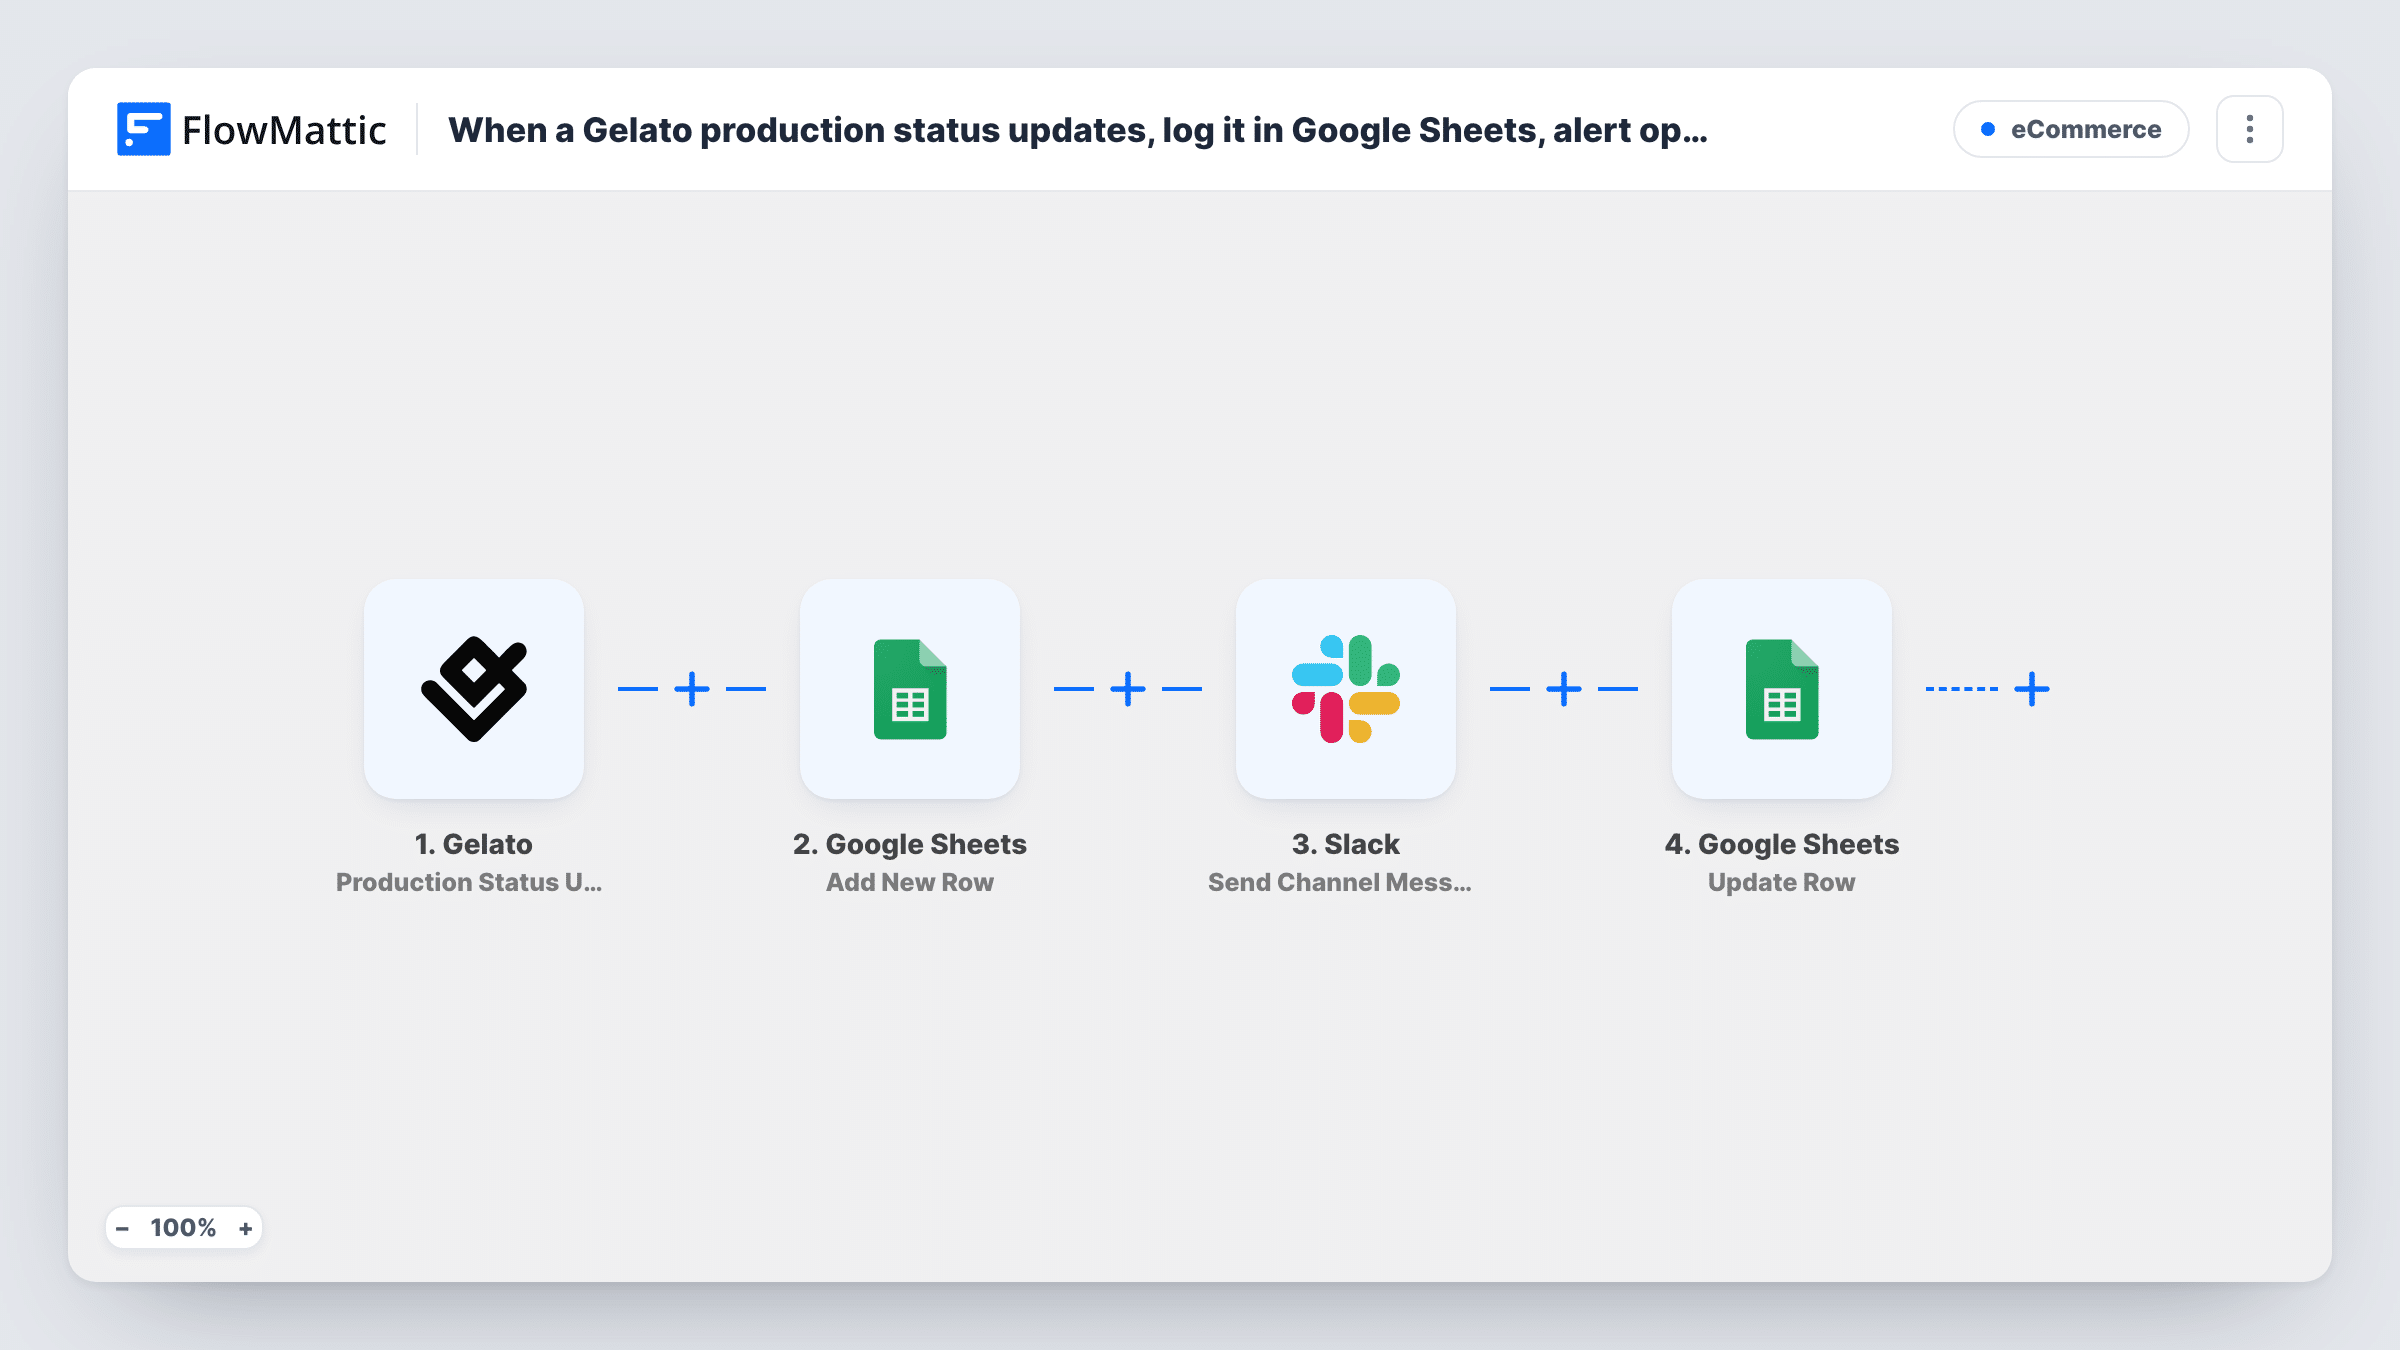
Task: Click the 'Add New Row' subtitle
Action: (910, 882)
